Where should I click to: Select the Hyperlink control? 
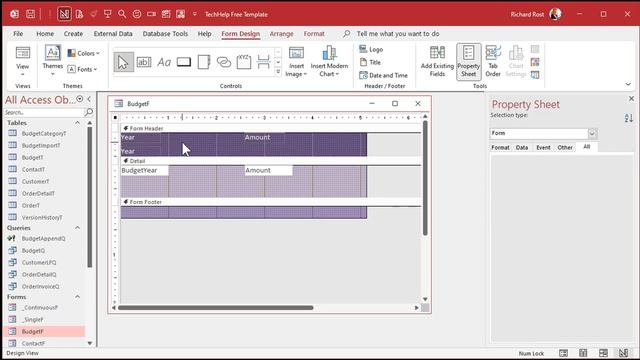click(x=224, y=62)
